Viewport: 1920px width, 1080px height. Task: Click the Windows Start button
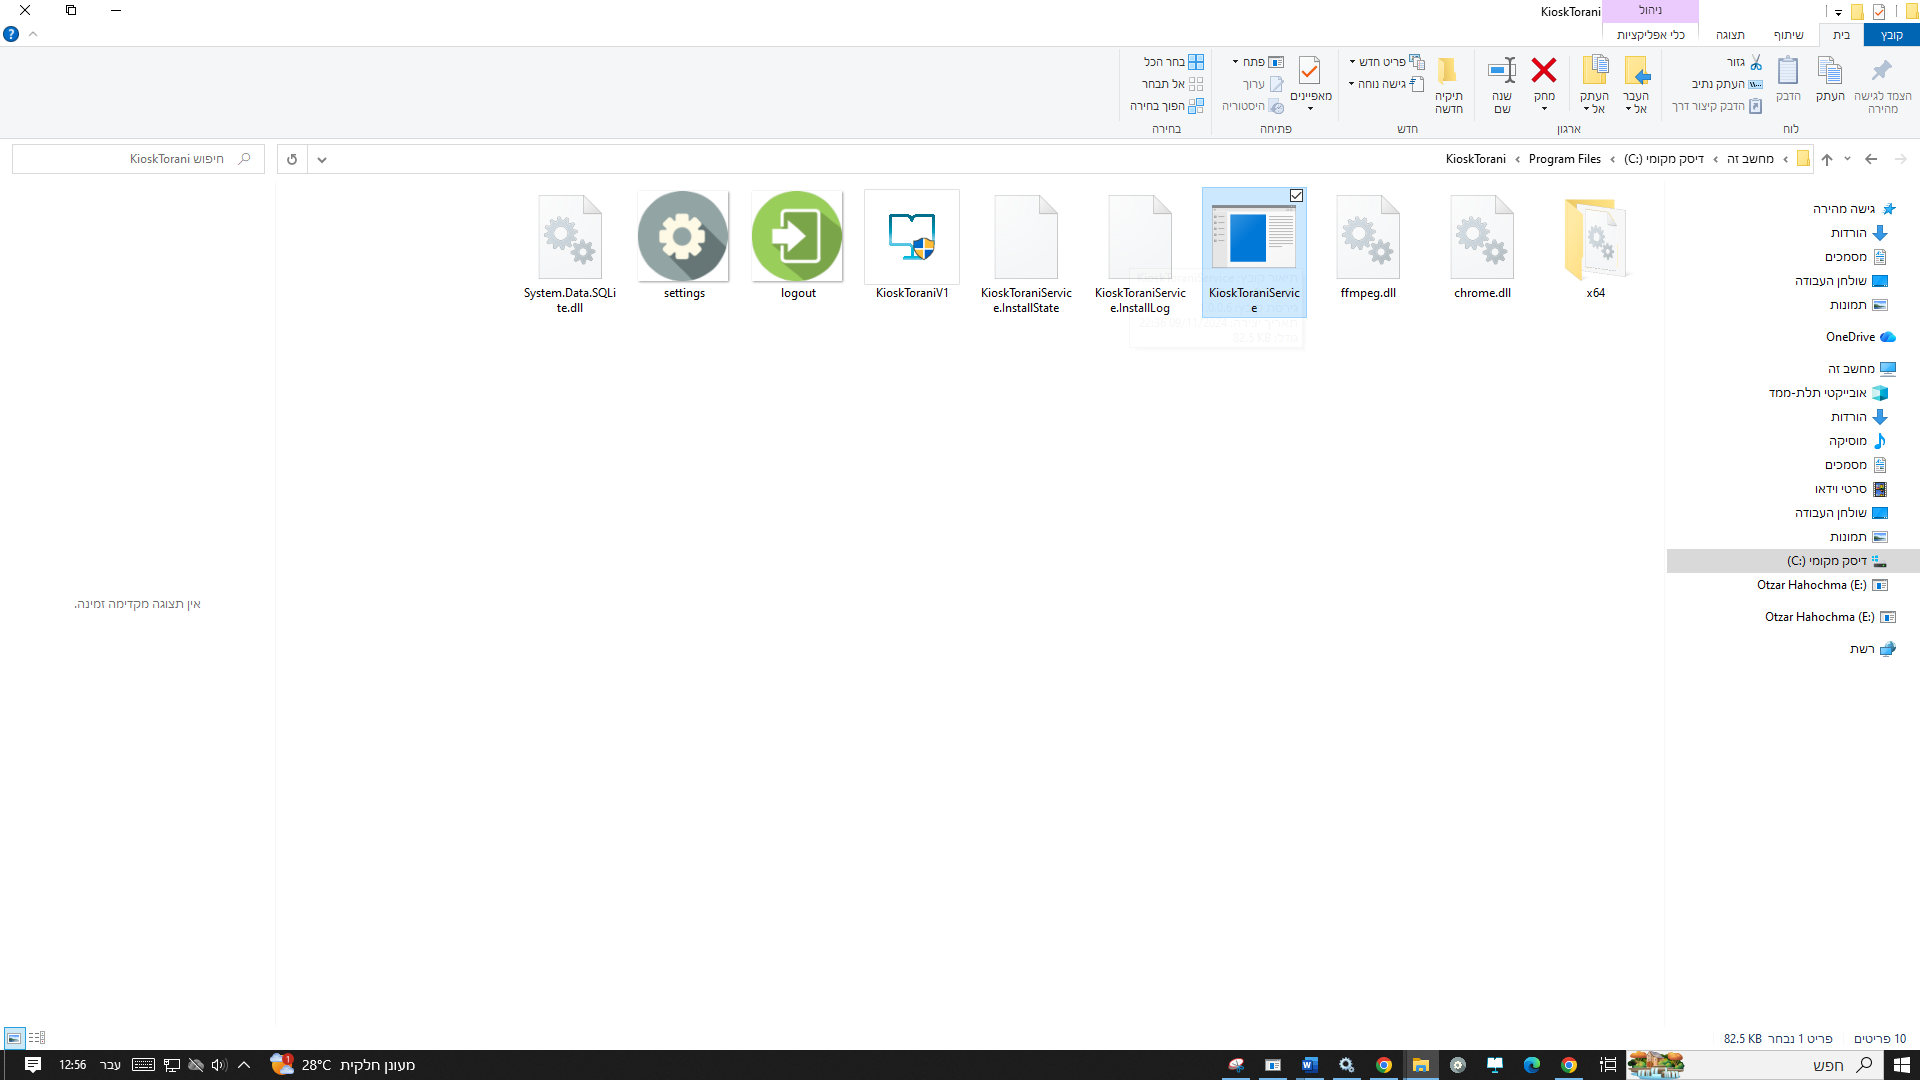[1901, 1065]
